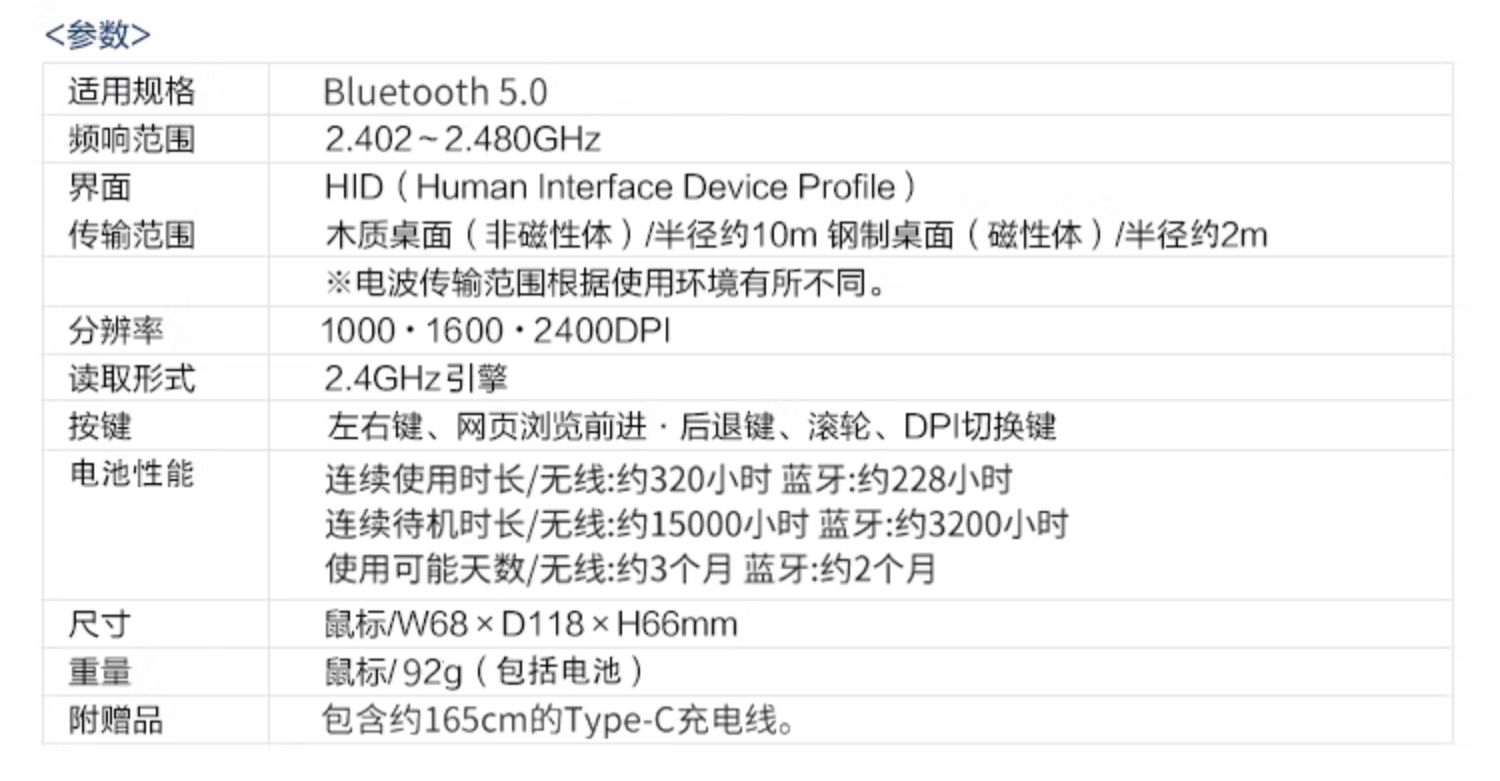Click the 使用可能天数 battery days line
This screenshot has height=781, width=1500.
[x=630, y=569]
